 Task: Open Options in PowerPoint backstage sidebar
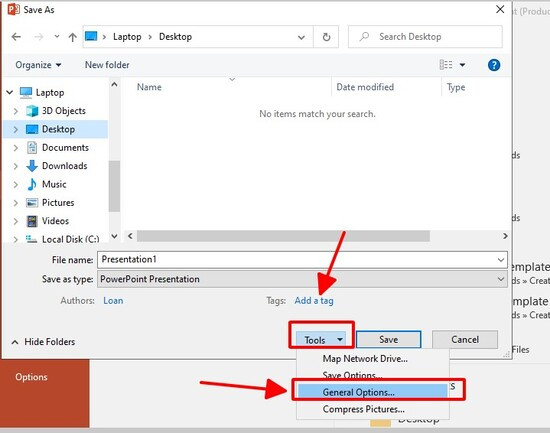tap(31, 377)
